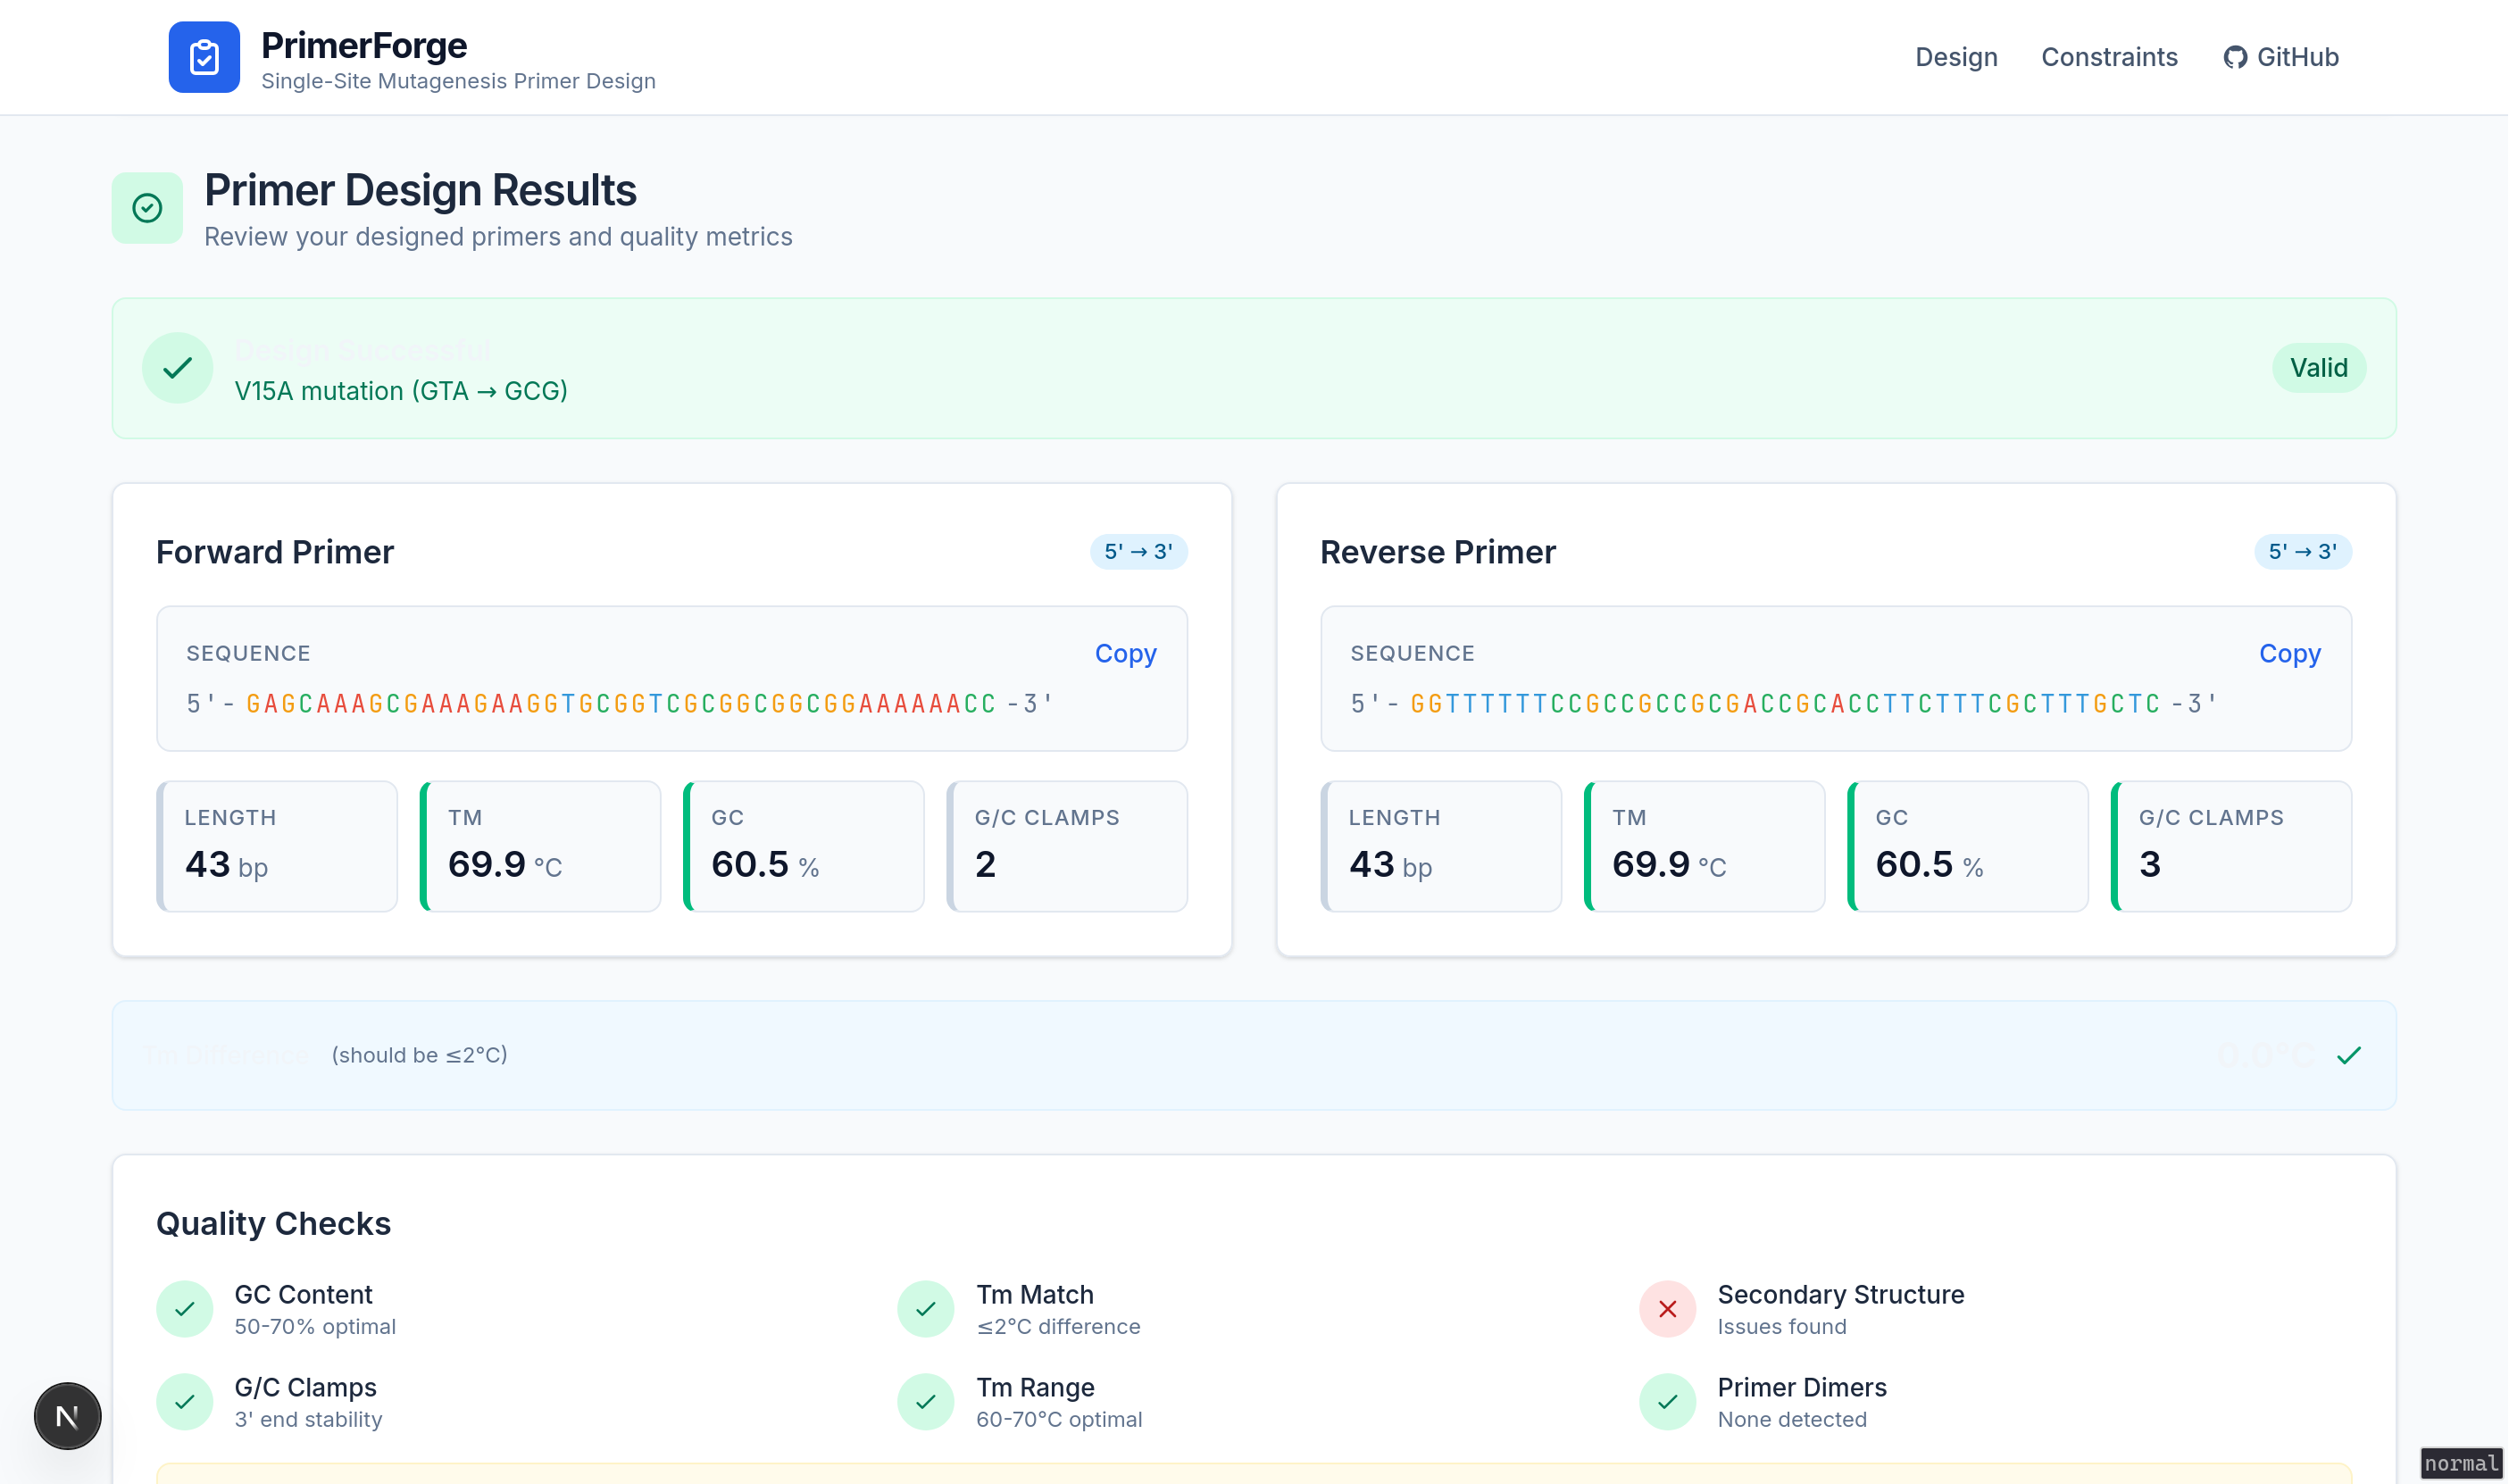Screen dimensions: 2509x1484
Task: Click the Valid status badge
Action: pyautogui.click(x=2318, y=368)
